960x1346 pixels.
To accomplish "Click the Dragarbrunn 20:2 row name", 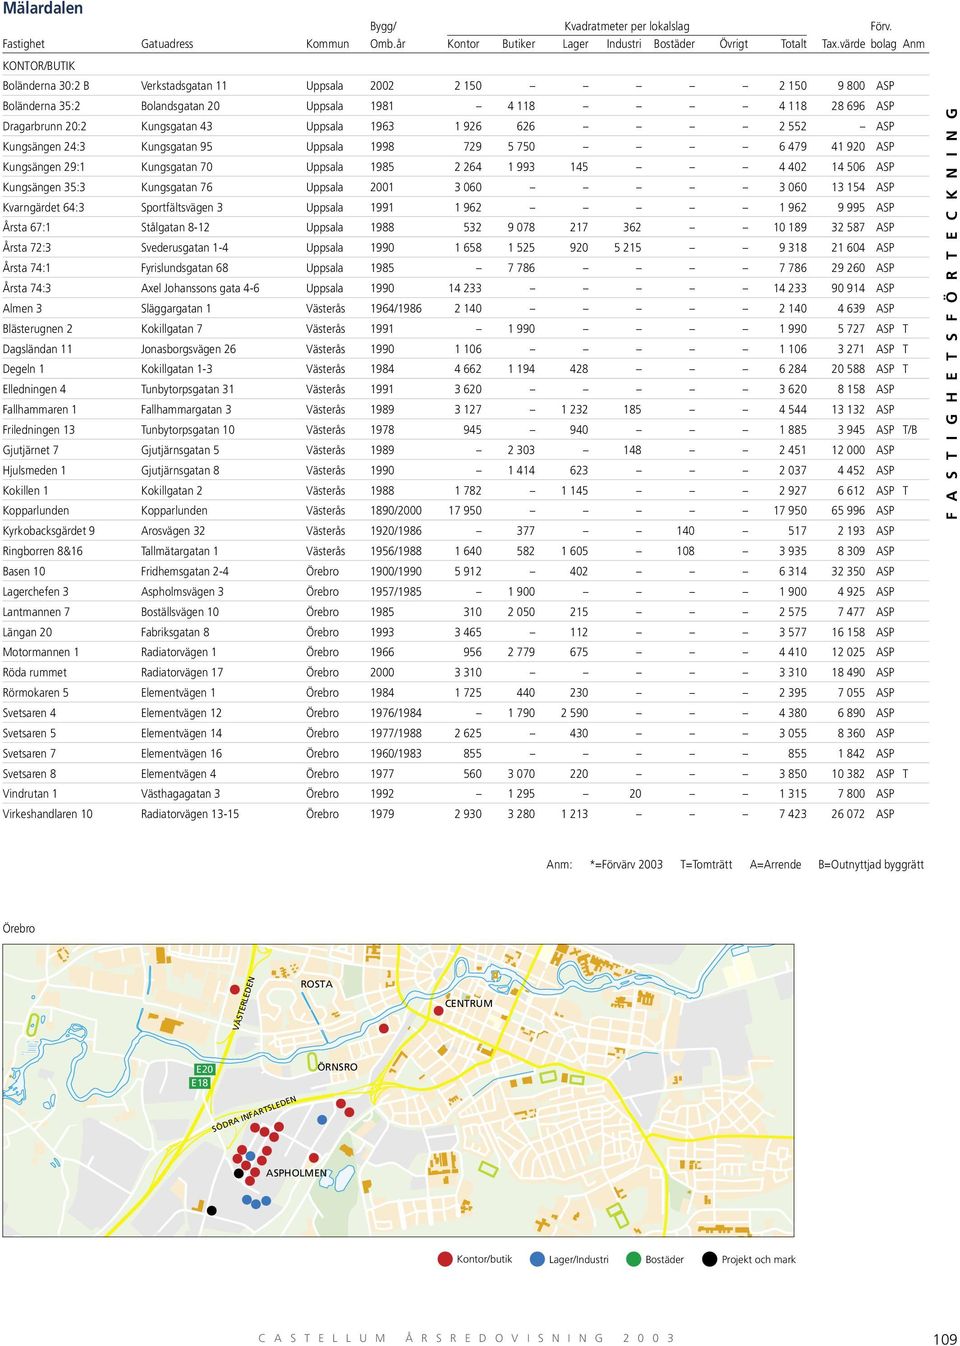I will [44, 126].
